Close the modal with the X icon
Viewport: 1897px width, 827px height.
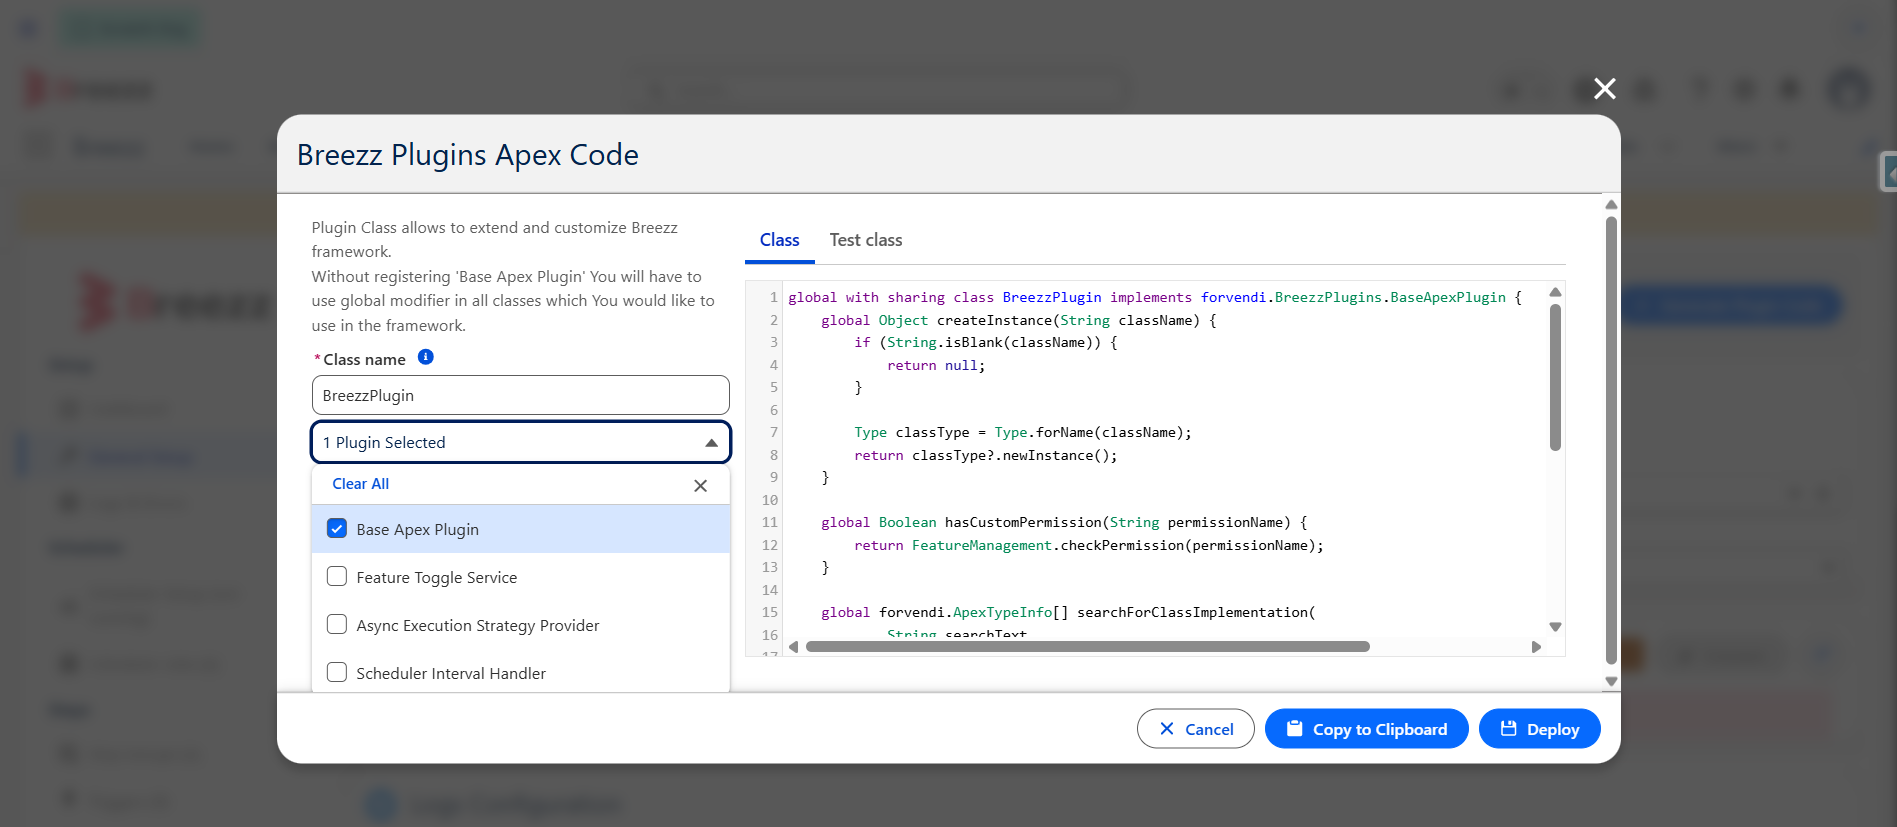pyautogui.click(x=1604, y=89)
